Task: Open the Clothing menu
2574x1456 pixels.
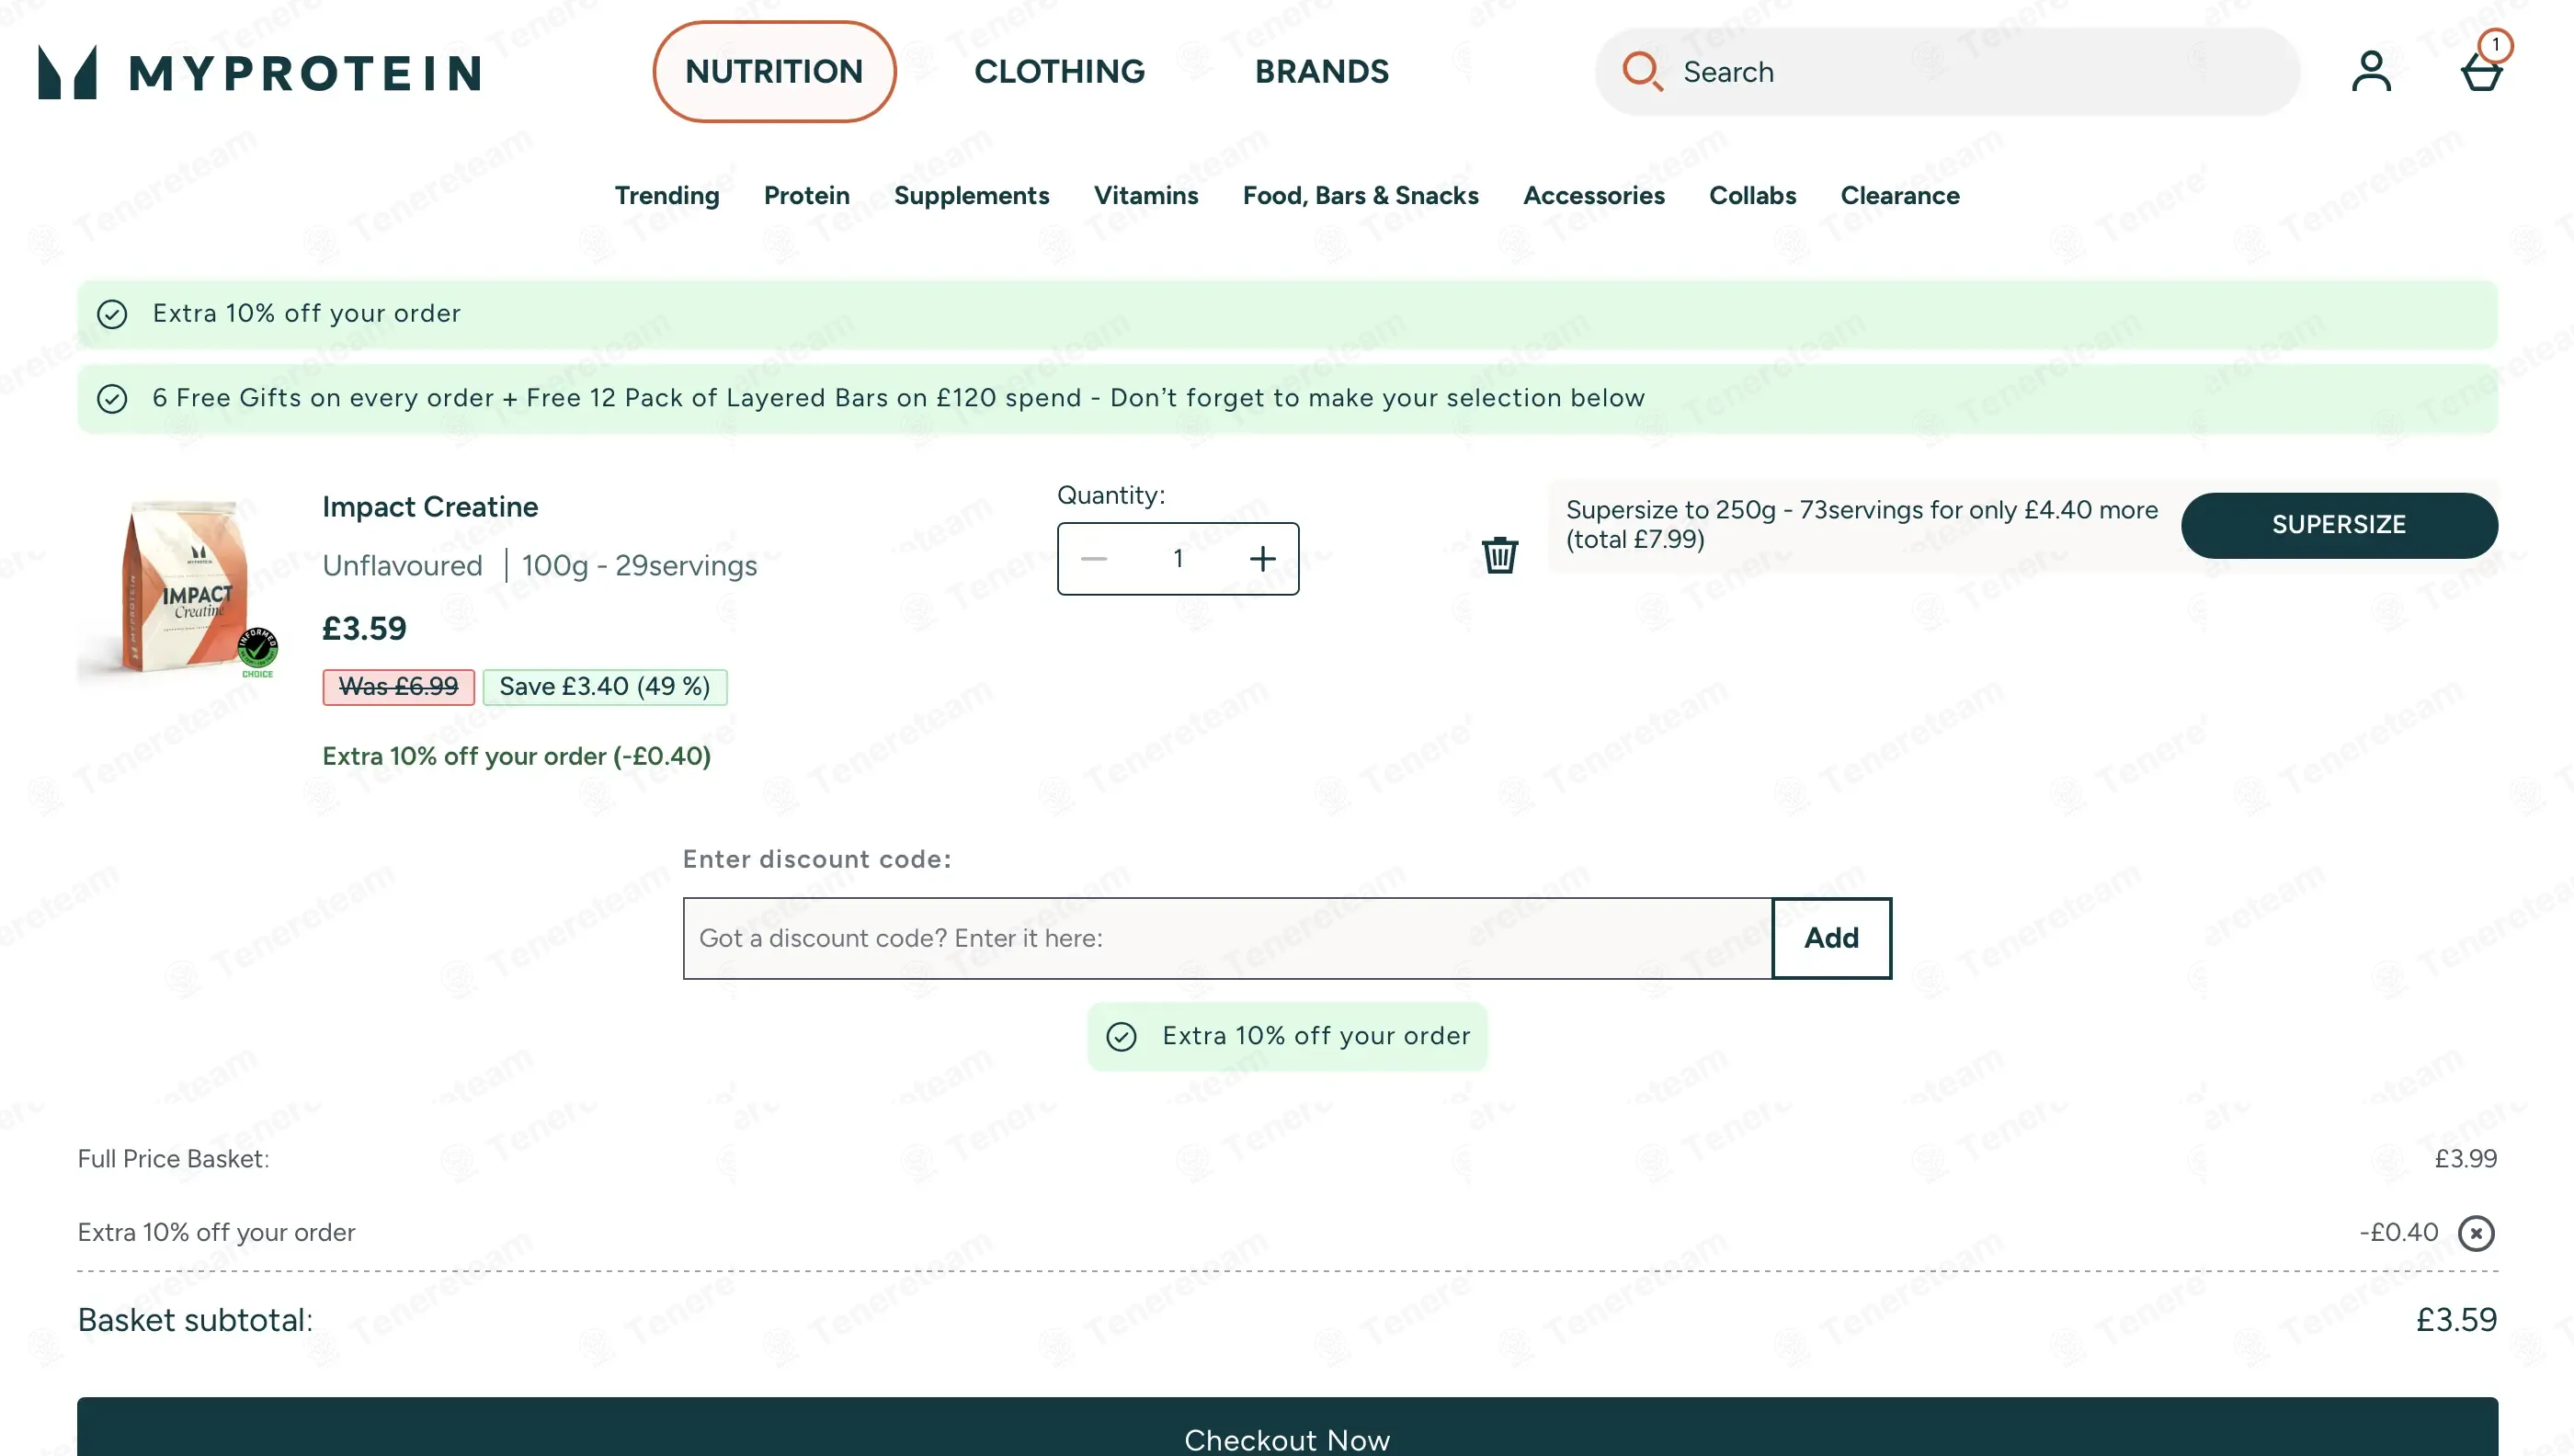Action: coord(1059,72)
